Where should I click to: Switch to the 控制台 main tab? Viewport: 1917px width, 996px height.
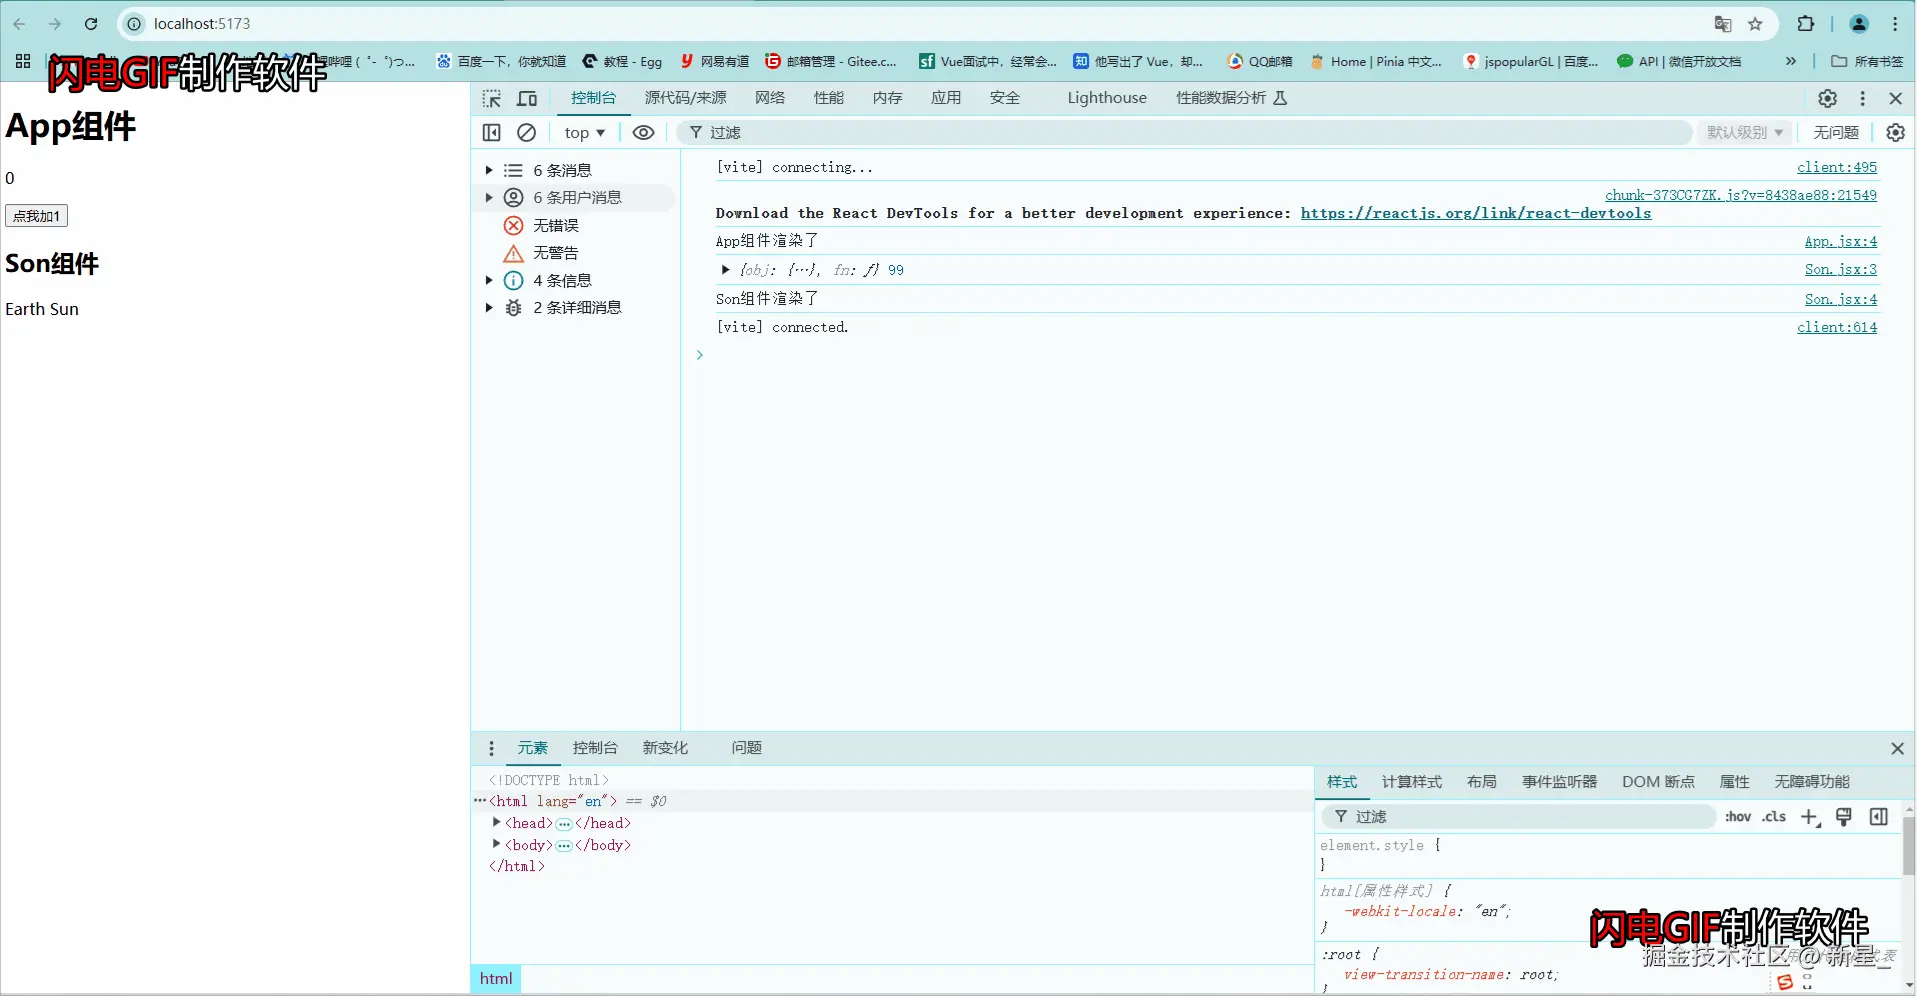[593, 97]
